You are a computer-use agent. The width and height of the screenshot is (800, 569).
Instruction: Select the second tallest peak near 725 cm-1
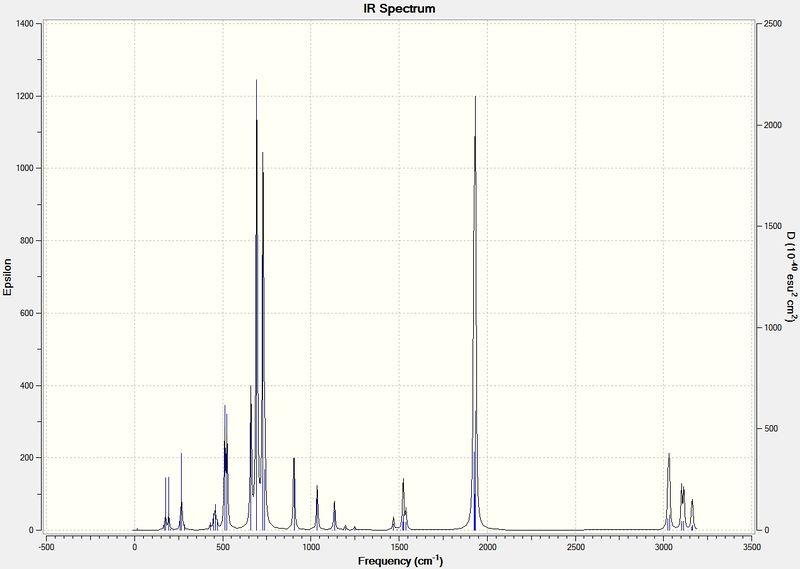pyautogui.click(x=263, y=340)
